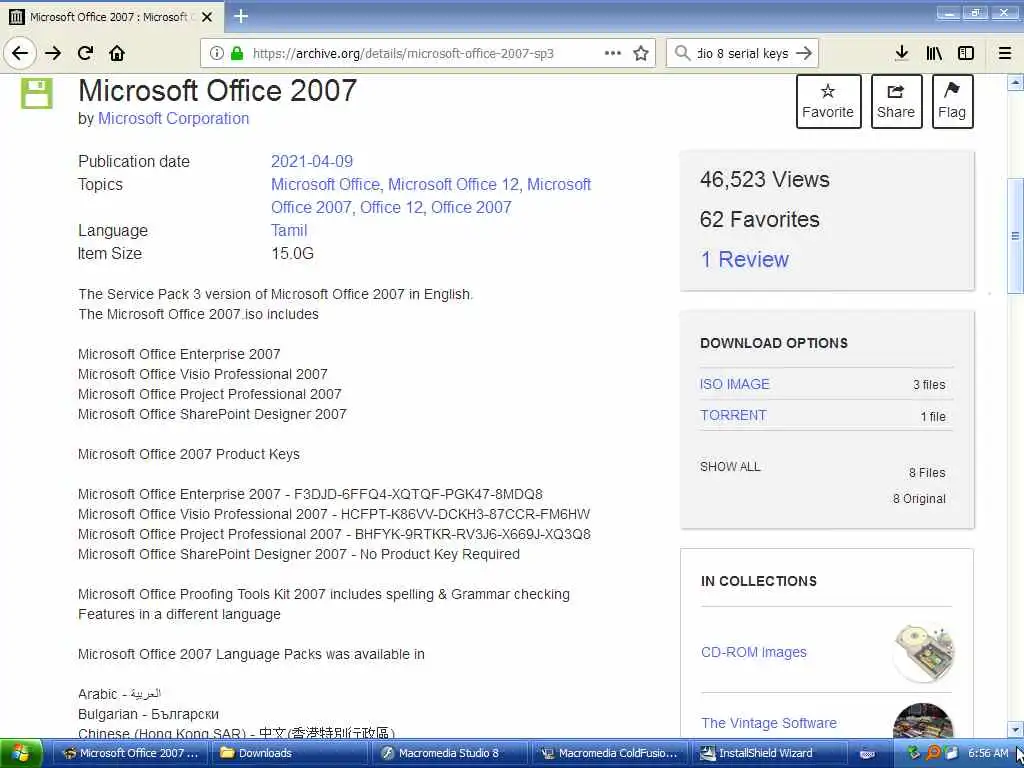1024x768 pixels.
Task: Download the ISO IMAGE files
Action: (735, 384)
